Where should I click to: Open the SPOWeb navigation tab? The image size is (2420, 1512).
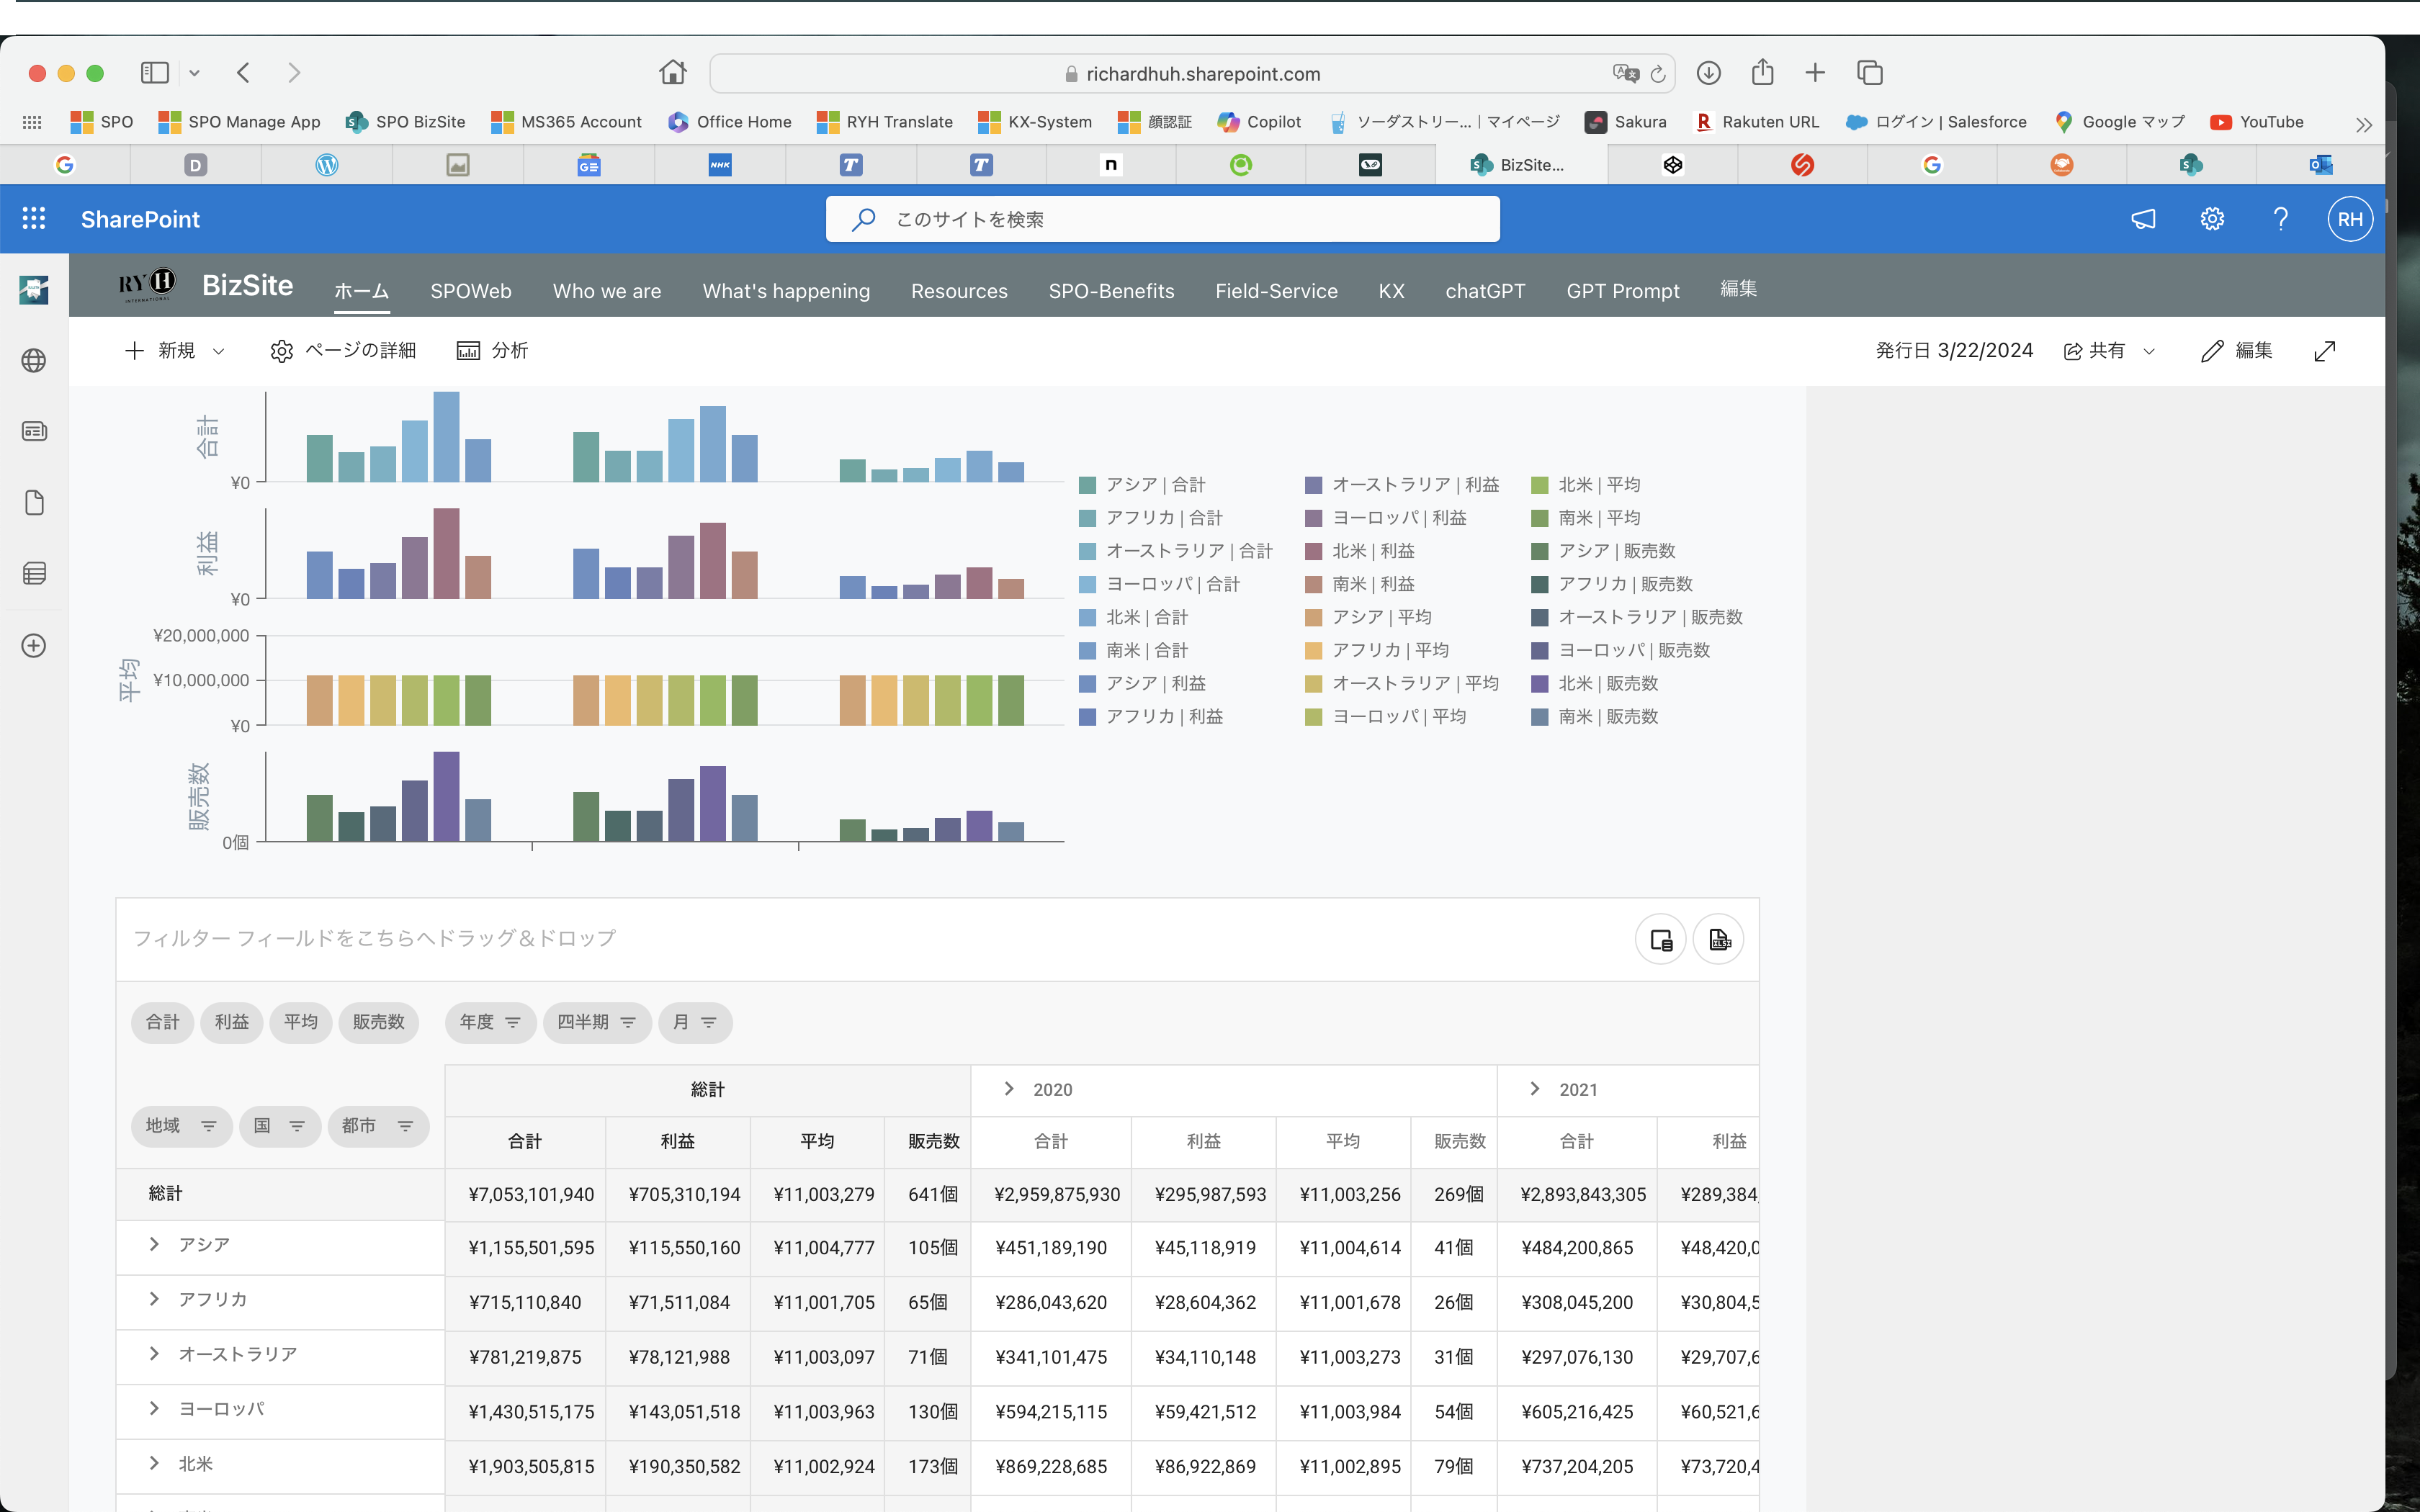(x=470, y=291)
